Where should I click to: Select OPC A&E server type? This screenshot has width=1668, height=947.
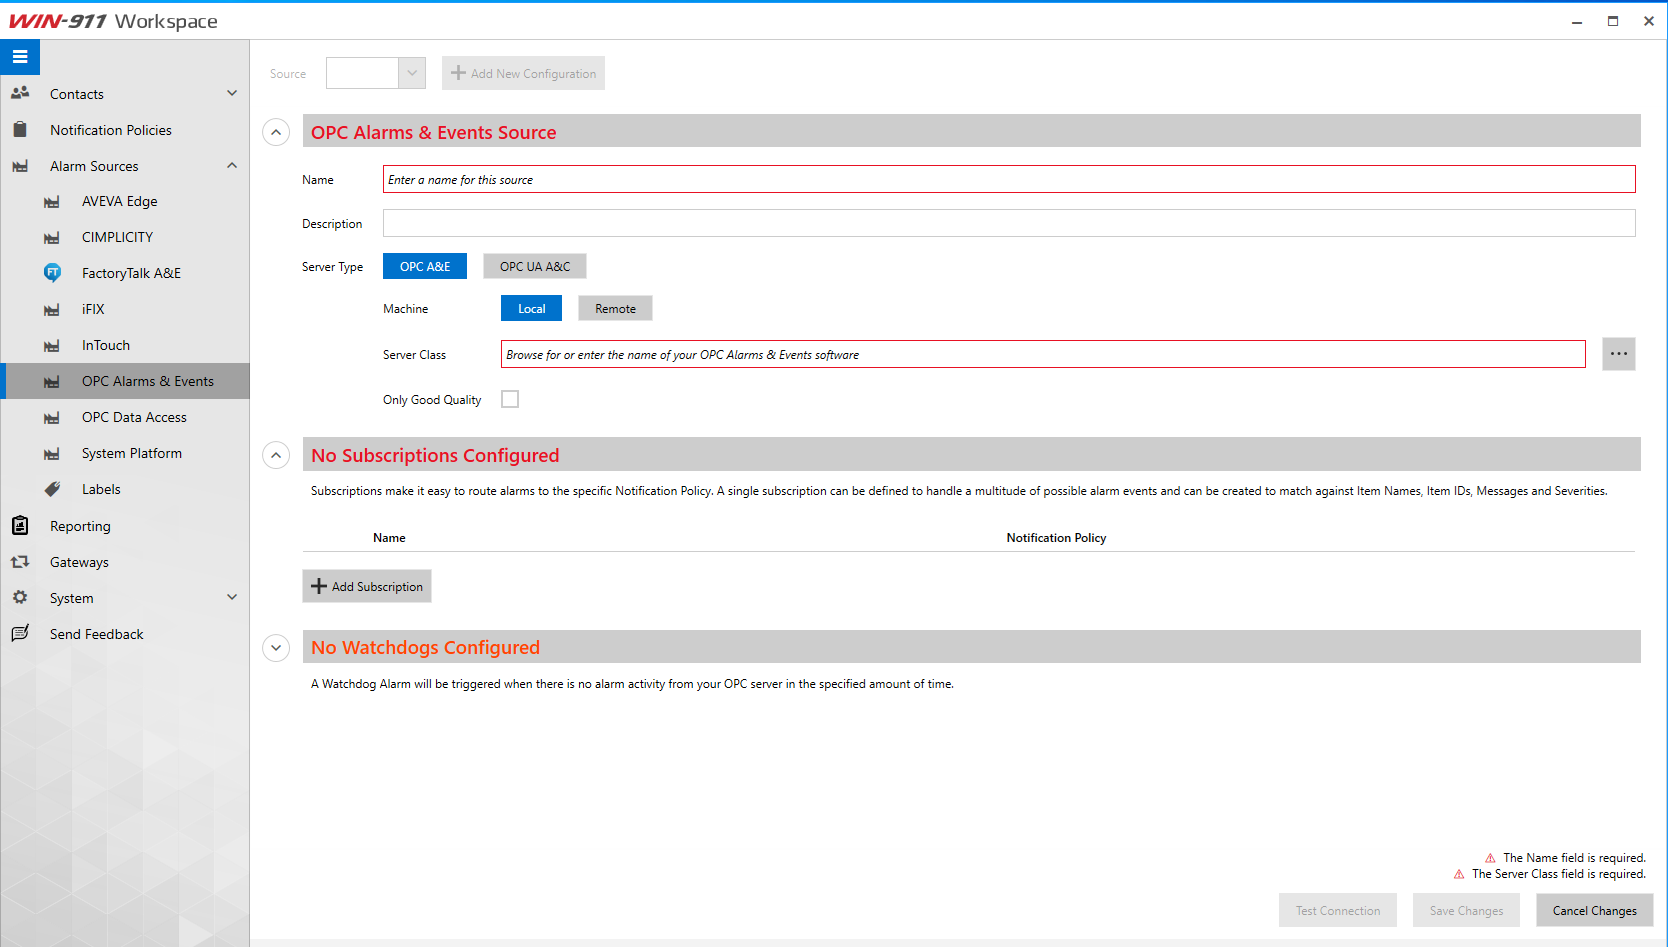pos(425,266)
